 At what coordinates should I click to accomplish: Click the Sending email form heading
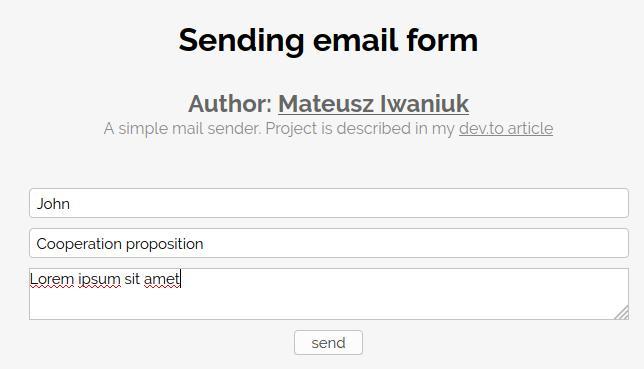pyautogui.click(x=328, y=40)
